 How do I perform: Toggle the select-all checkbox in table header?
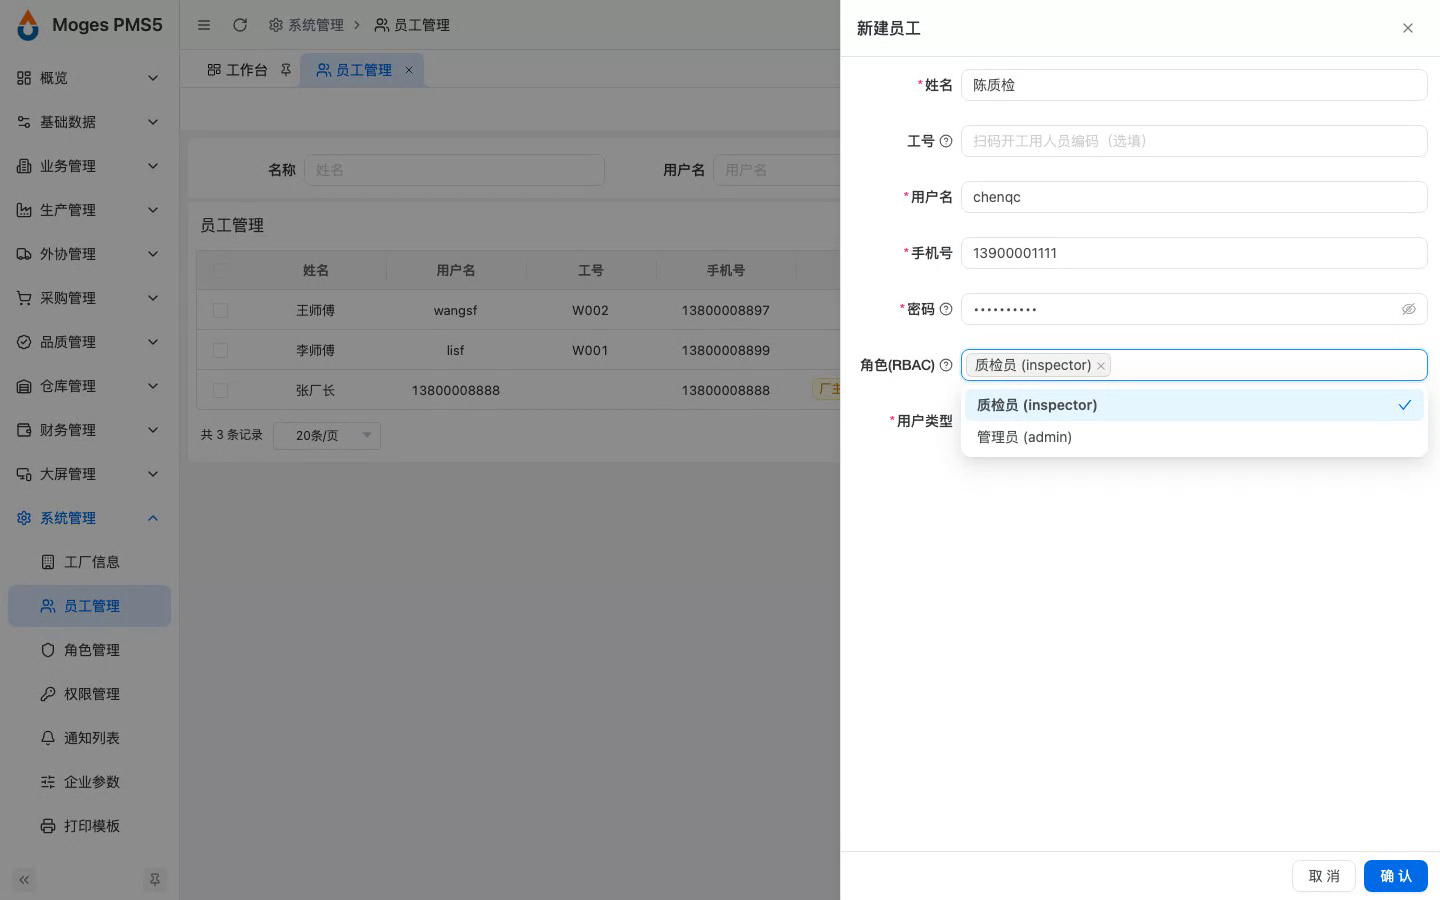click(x=221, y=270)
